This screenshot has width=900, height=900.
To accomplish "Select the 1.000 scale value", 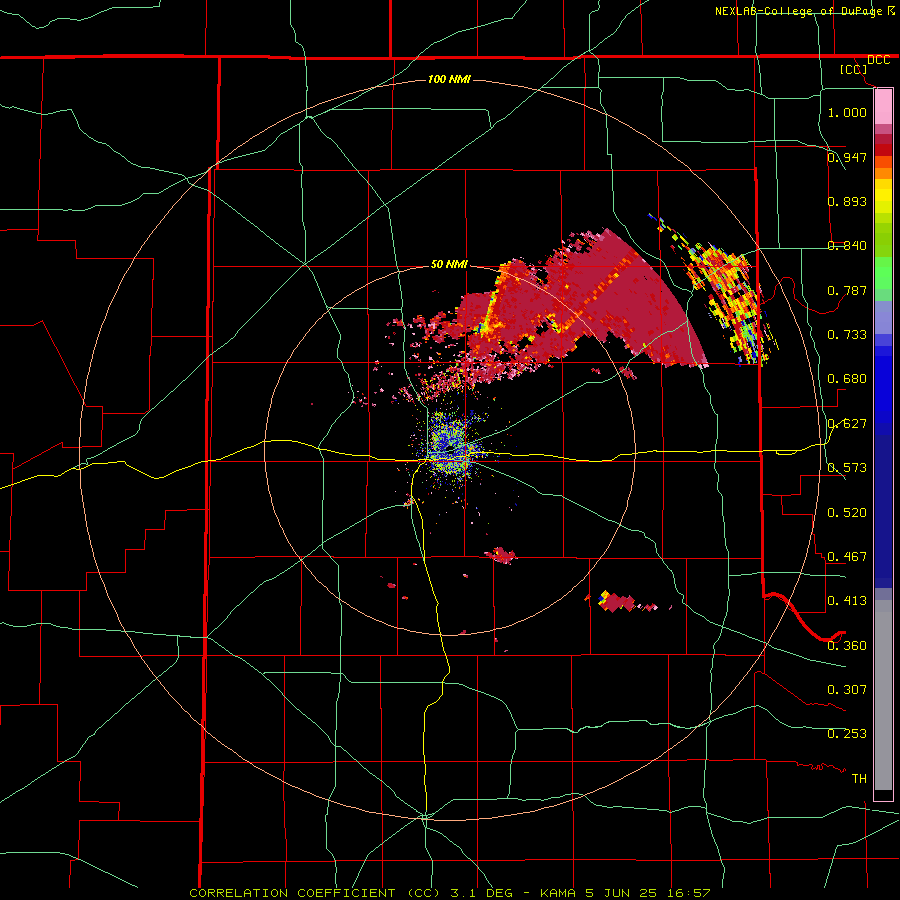I will pos(847,112).
